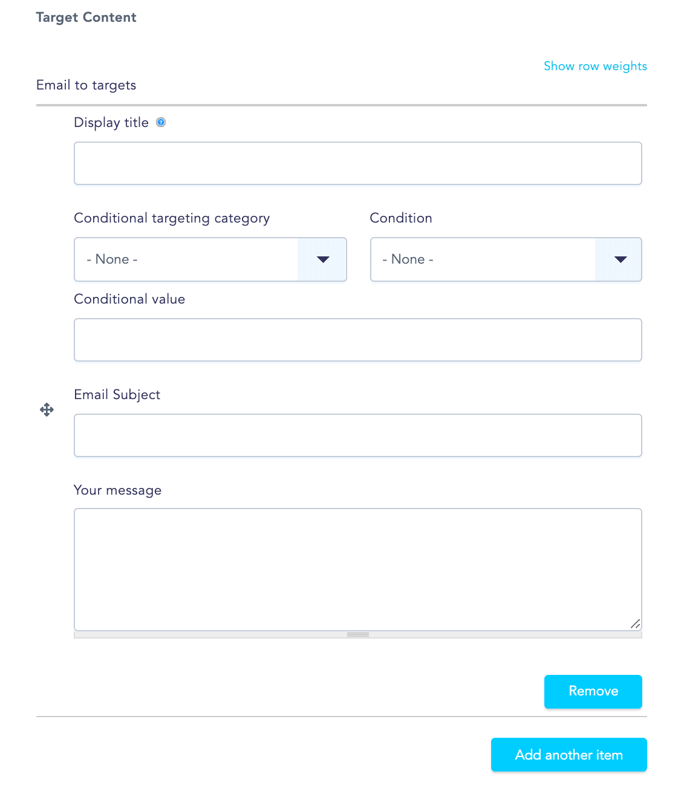This screenshot has height=797, width=687.
Task: Open the Condition dropdown set to None
Action: click(506, 259)
